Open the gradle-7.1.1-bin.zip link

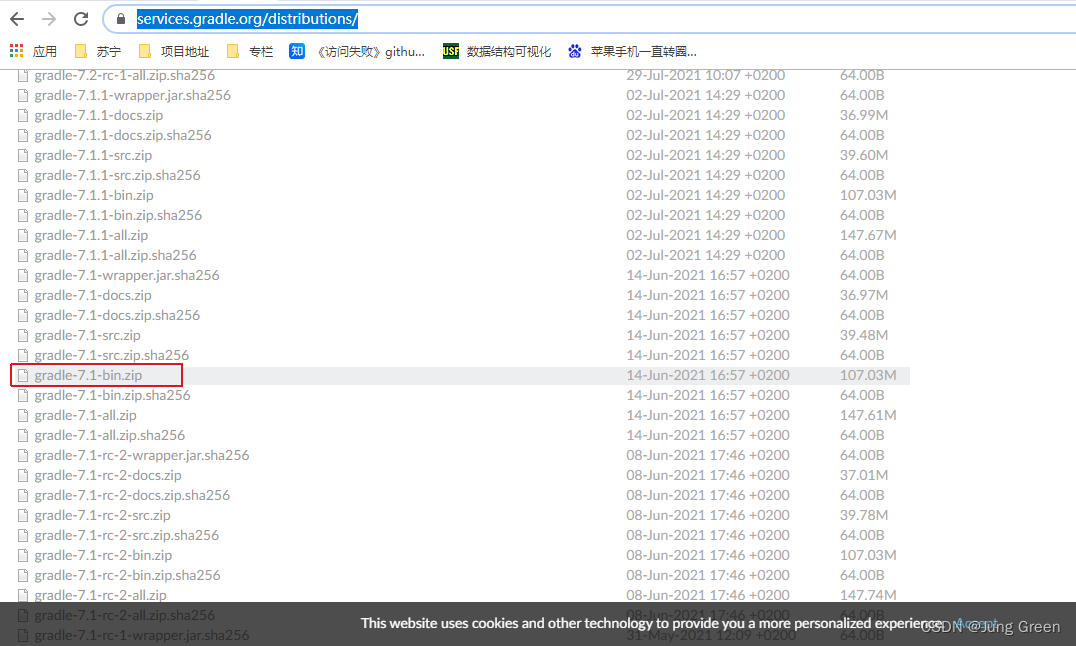94,195
